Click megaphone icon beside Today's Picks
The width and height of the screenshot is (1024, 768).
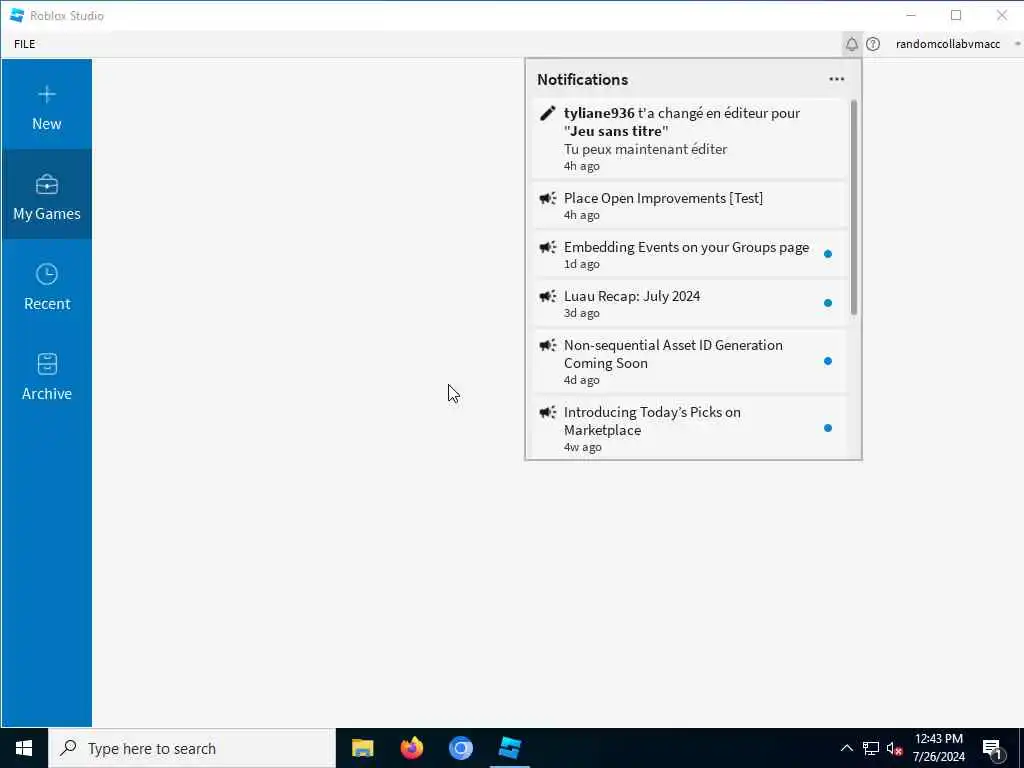pyautogui.click(x=548, y=412)
